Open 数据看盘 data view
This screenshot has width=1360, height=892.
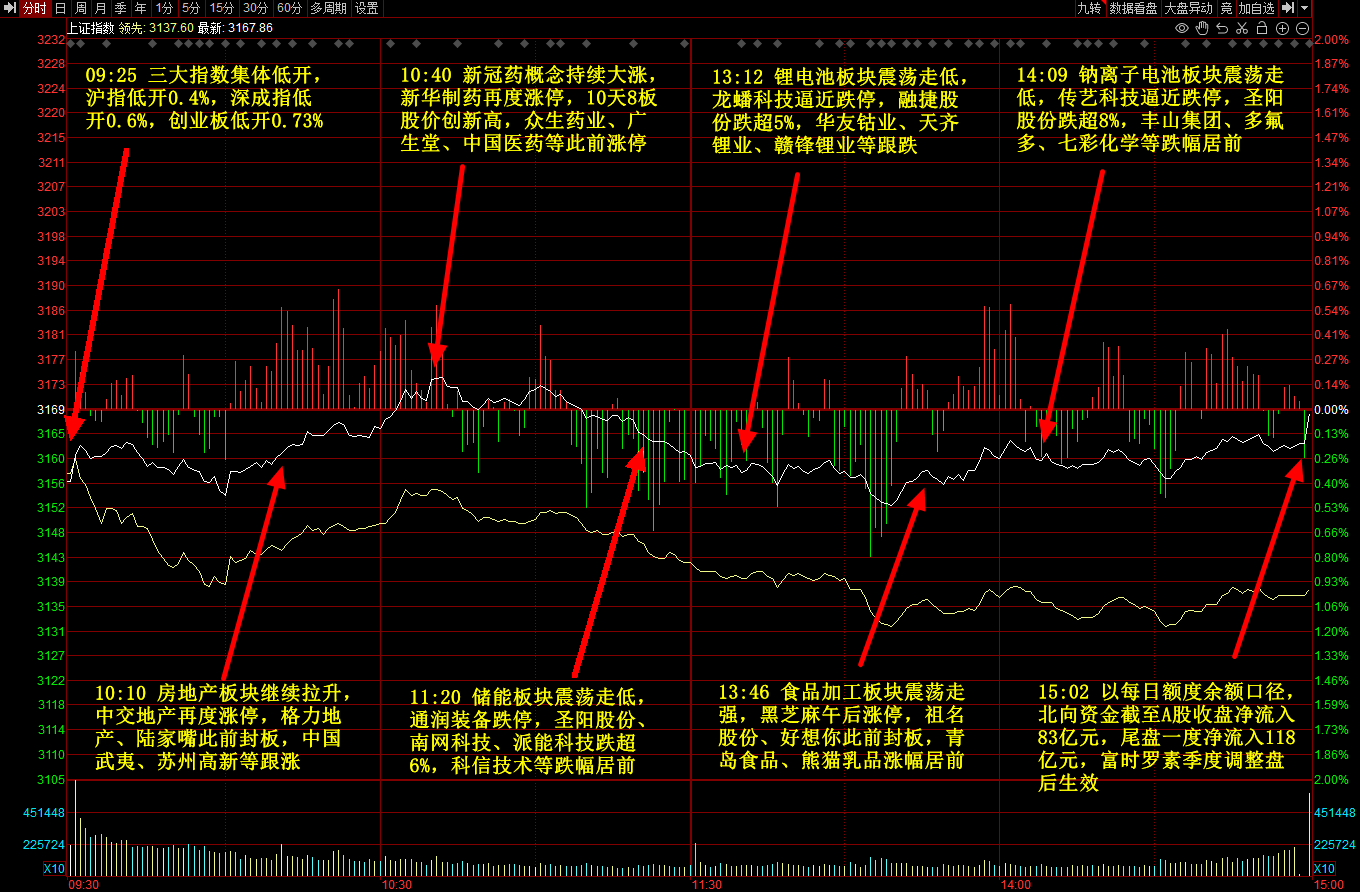[x=1133, y=8]
